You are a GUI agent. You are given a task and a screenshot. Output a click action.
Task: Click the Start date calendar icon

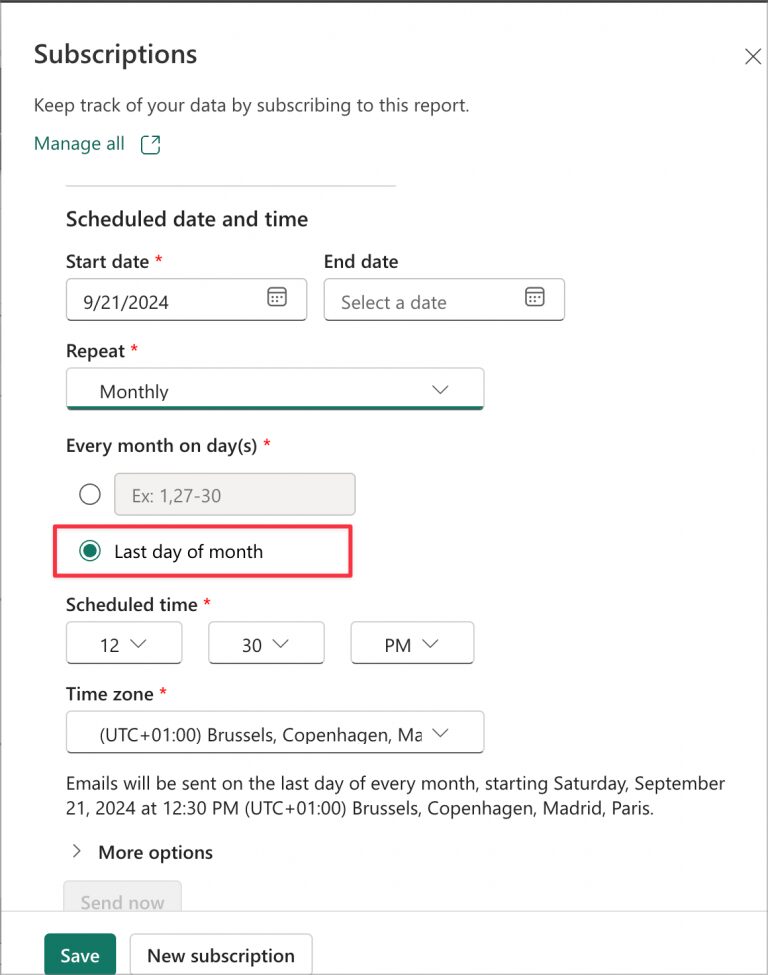[277, 297]
